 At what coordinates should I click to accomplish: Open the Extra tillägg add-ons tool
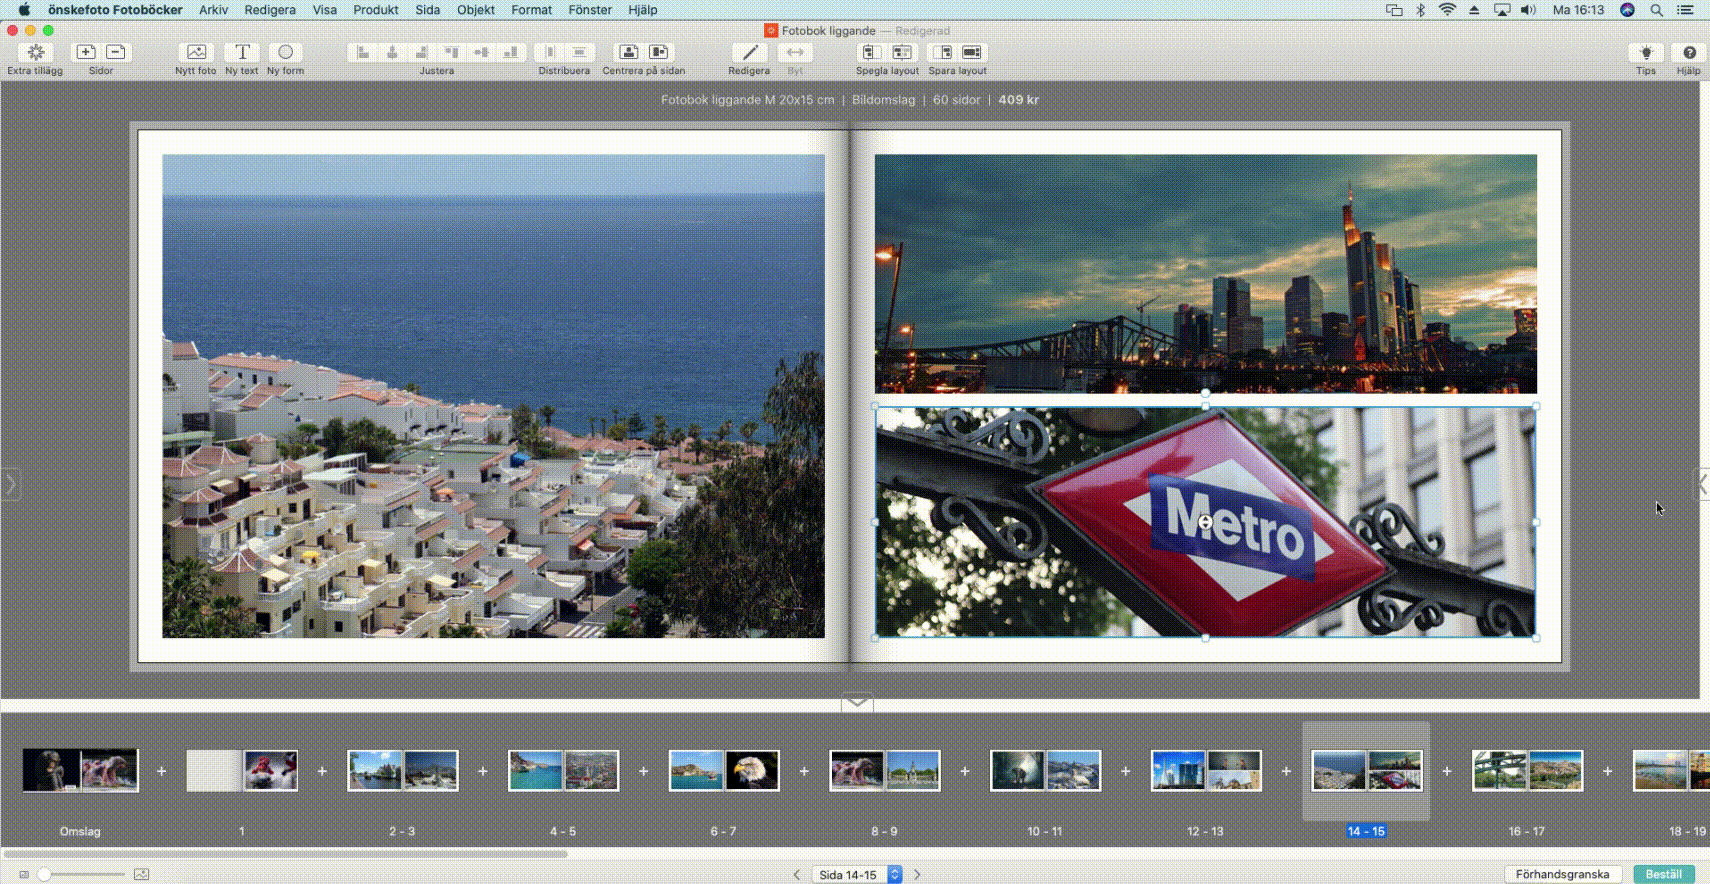coord(35,53)
